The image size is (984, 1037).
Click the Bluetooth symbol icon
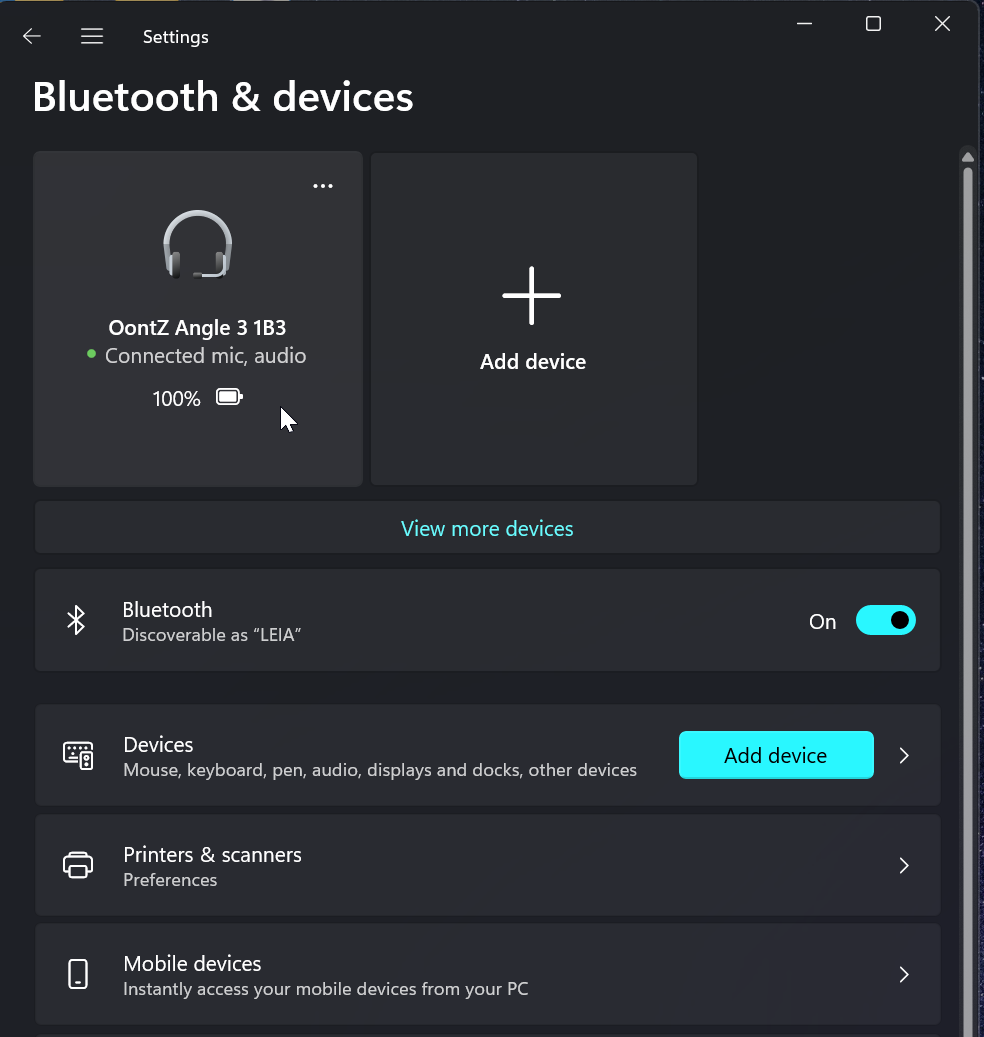(x=76, y=620)
